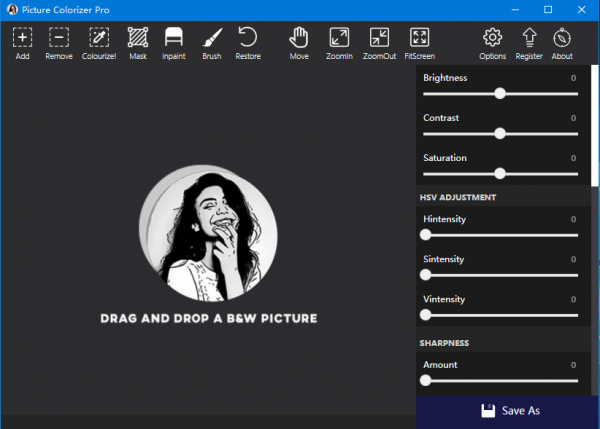
Task: Select the Remove tool in toolbar
Action: pos(59,38)
